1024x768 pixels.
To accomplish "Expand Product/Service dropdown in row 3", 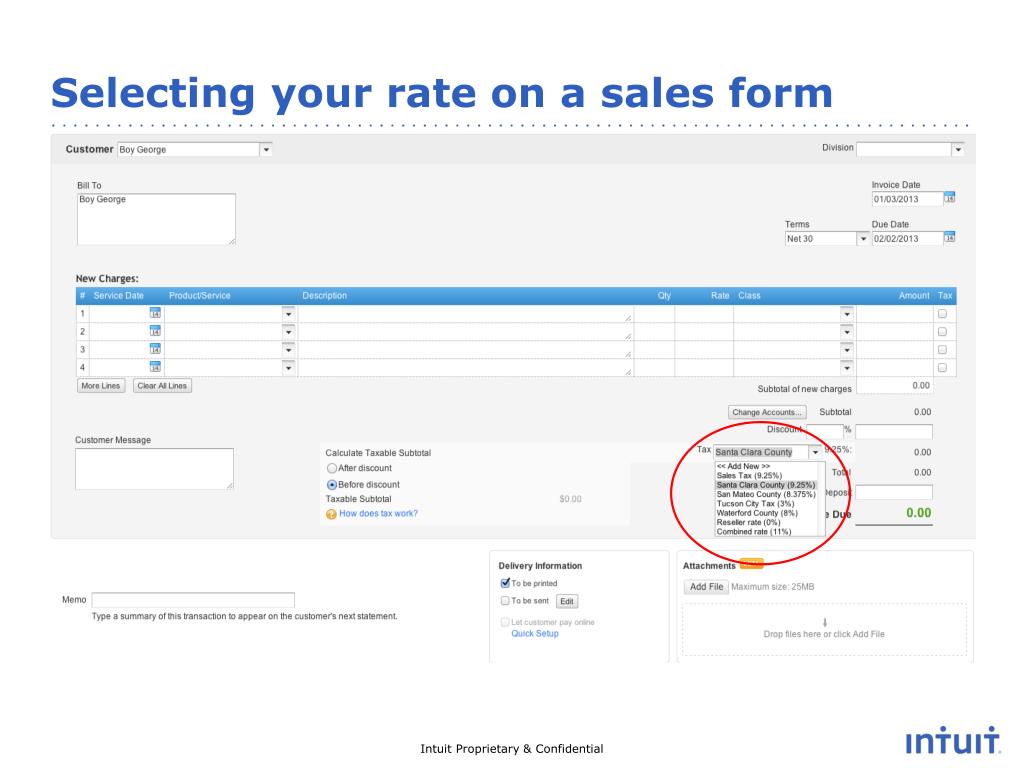I will [x=288, y=350].
